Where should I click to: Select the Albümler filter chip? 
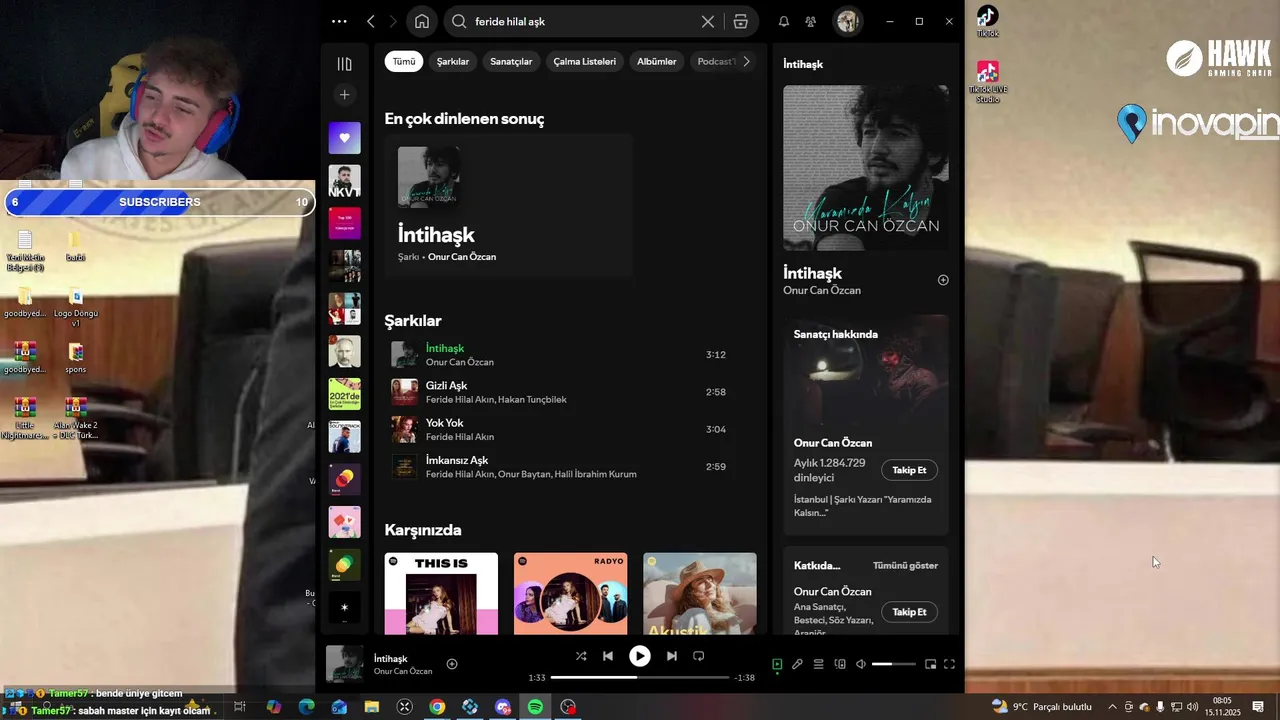657,61
